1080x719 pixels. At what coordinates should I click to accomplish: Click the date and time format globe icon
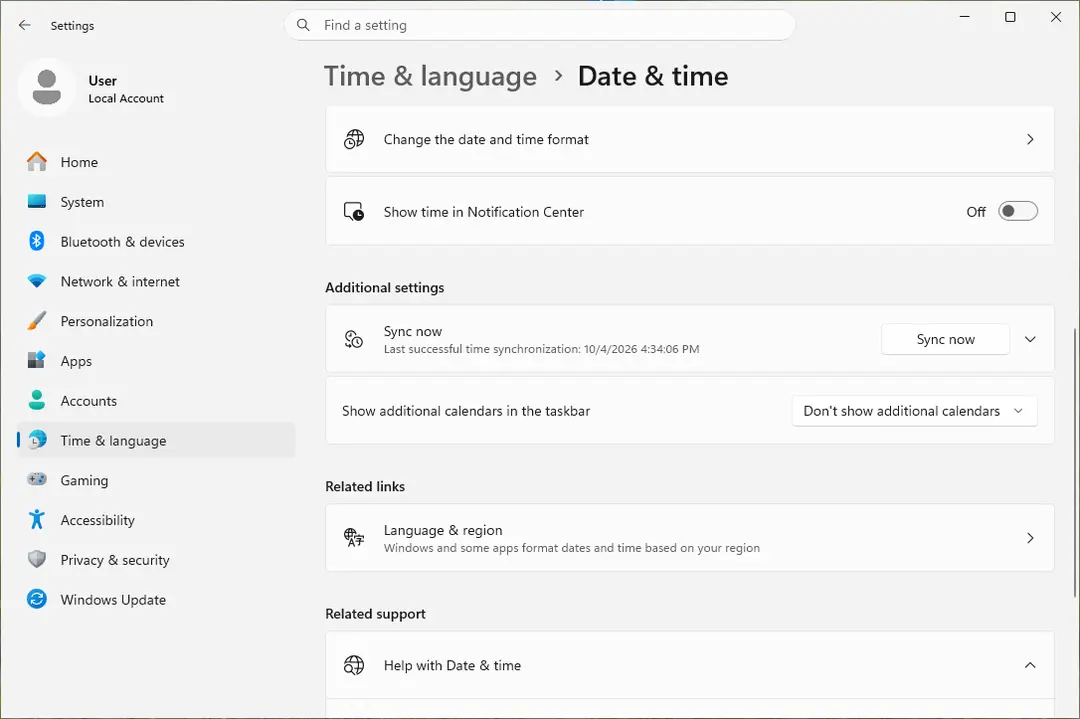point(354,139)
